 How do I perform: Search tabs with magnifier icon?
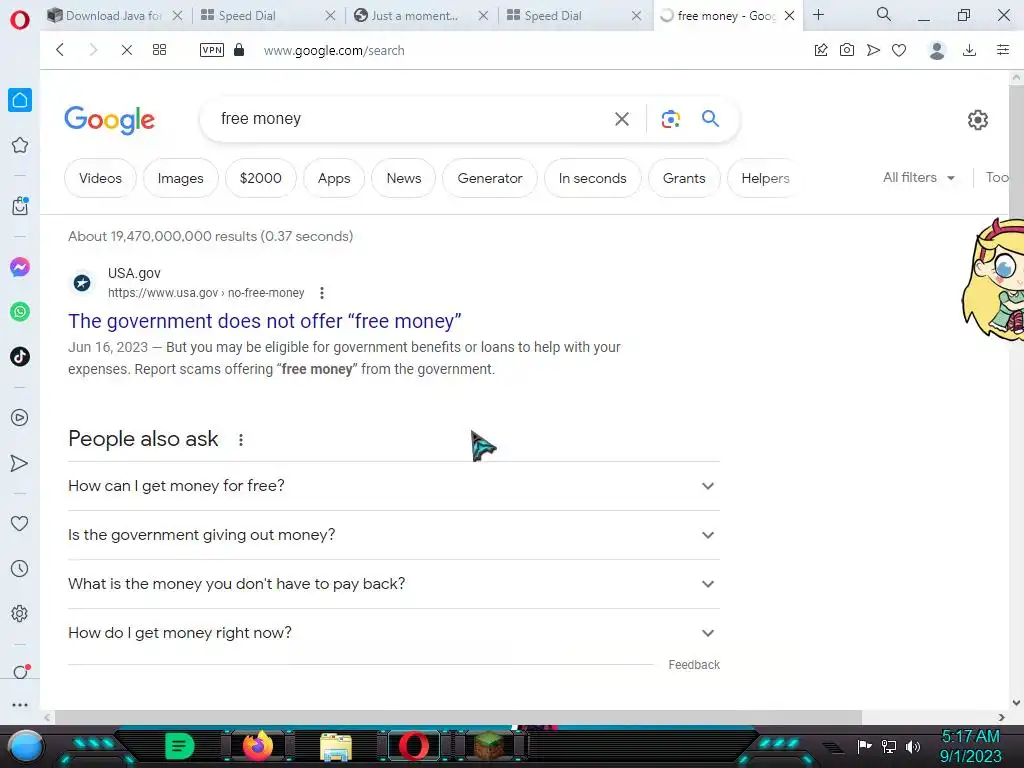(884, 14)
